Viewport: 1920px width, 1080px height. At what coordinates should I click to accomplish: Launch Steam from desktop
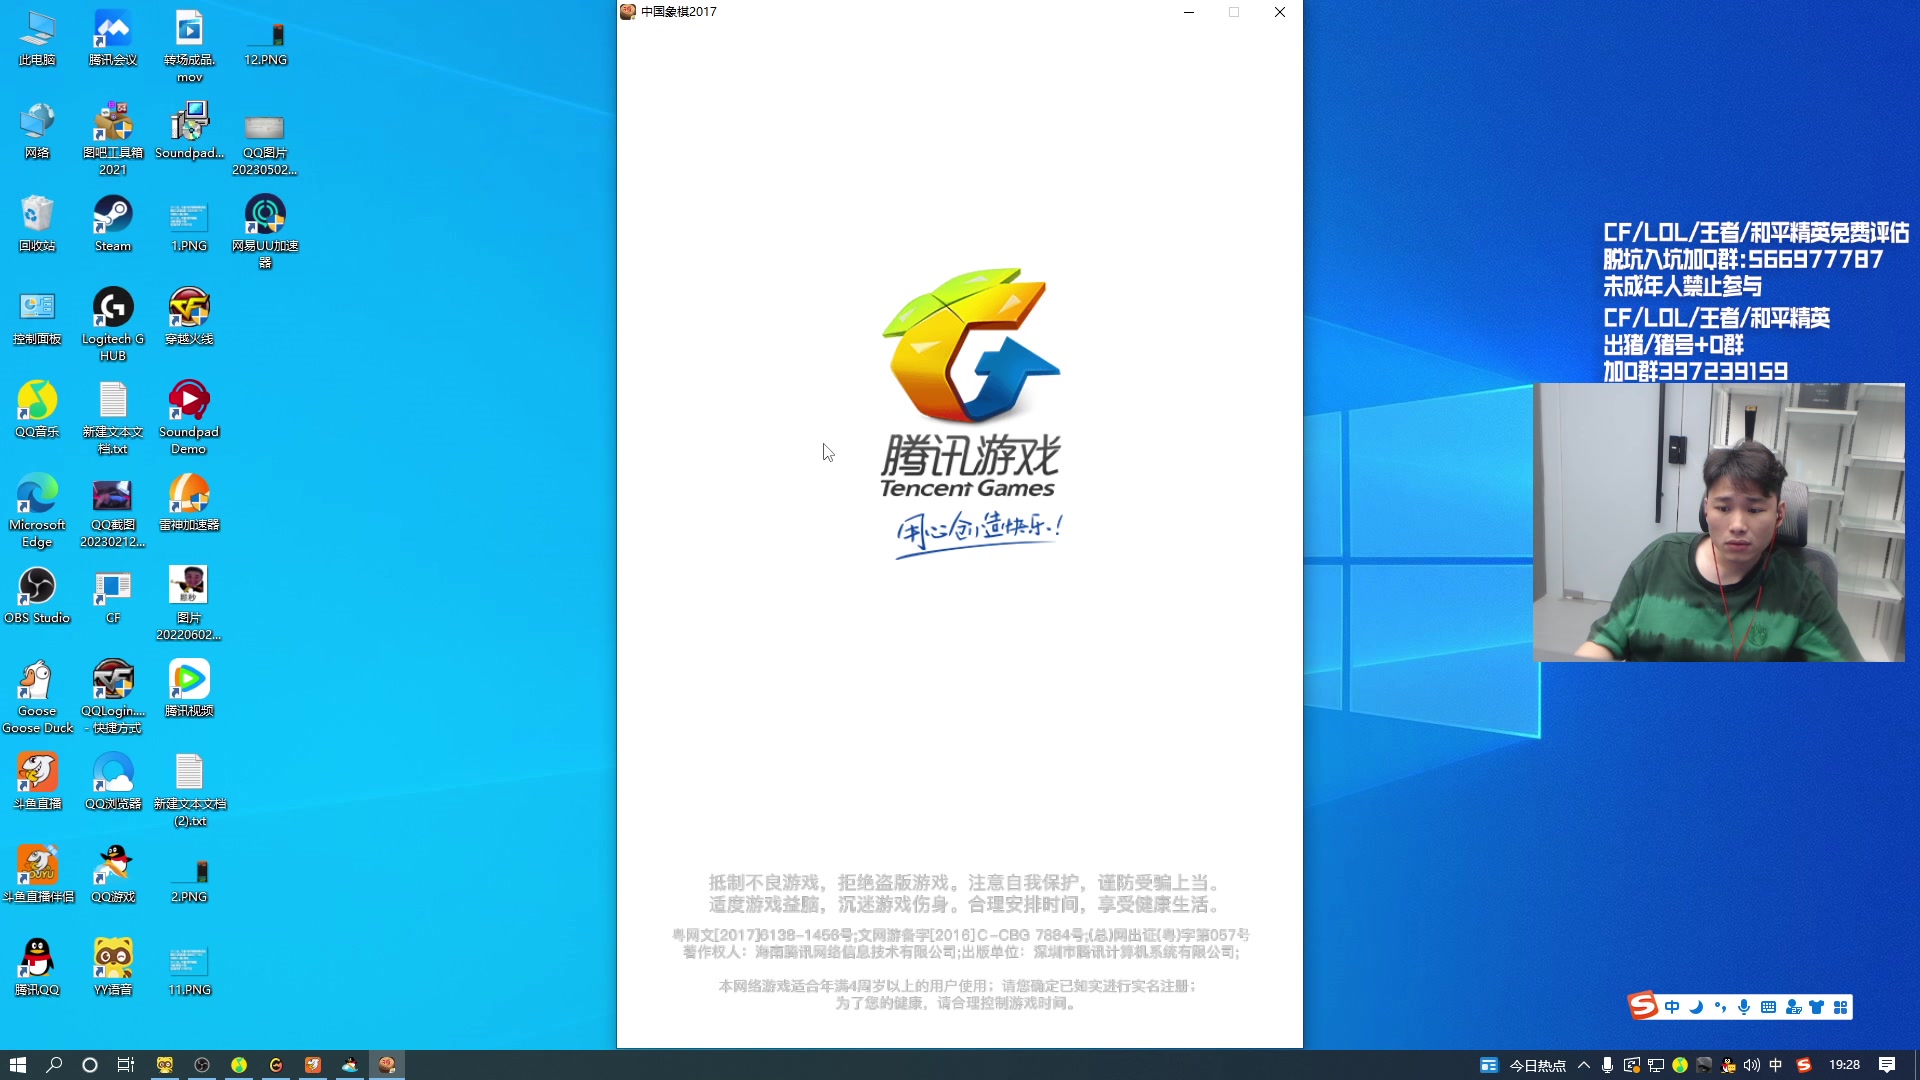click(113, 224)
